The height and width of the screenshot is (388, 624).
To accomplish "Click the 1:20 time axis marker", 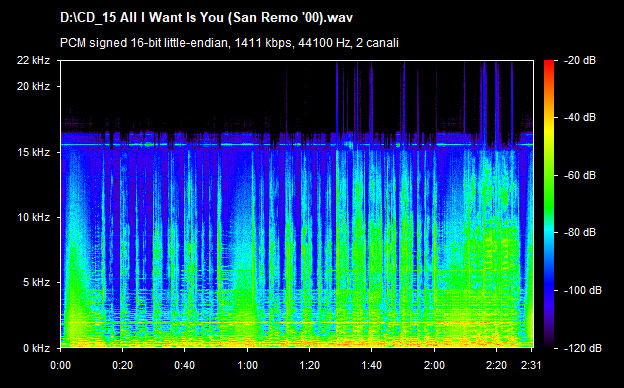I will point(309,365).
